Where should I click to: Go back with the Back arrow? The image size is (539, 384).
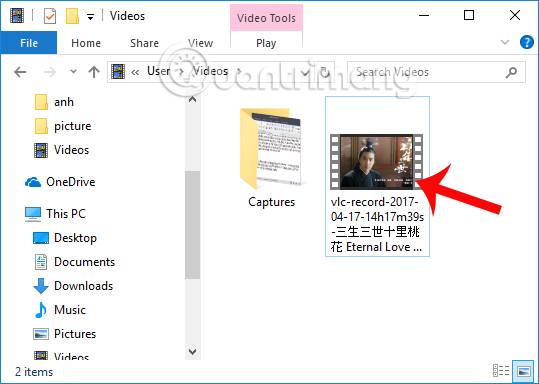tap(20, 72)
